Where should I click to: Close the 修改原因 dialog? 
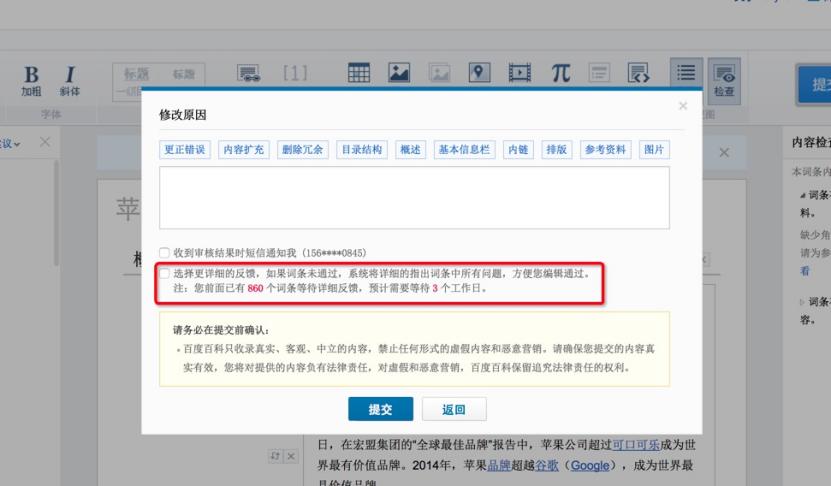[x=683, y=106]
